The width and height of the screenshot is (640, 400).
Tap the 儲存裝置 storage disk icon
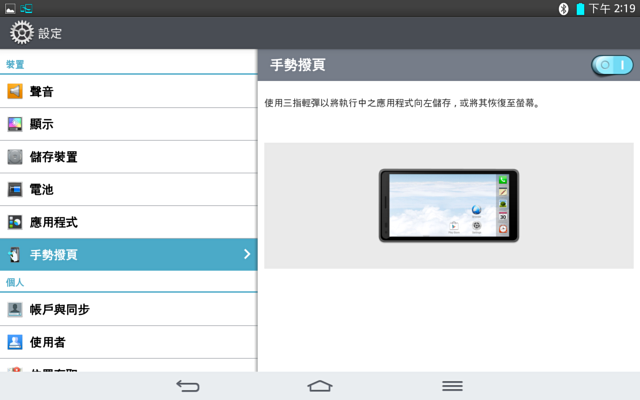tap(15, 156)
